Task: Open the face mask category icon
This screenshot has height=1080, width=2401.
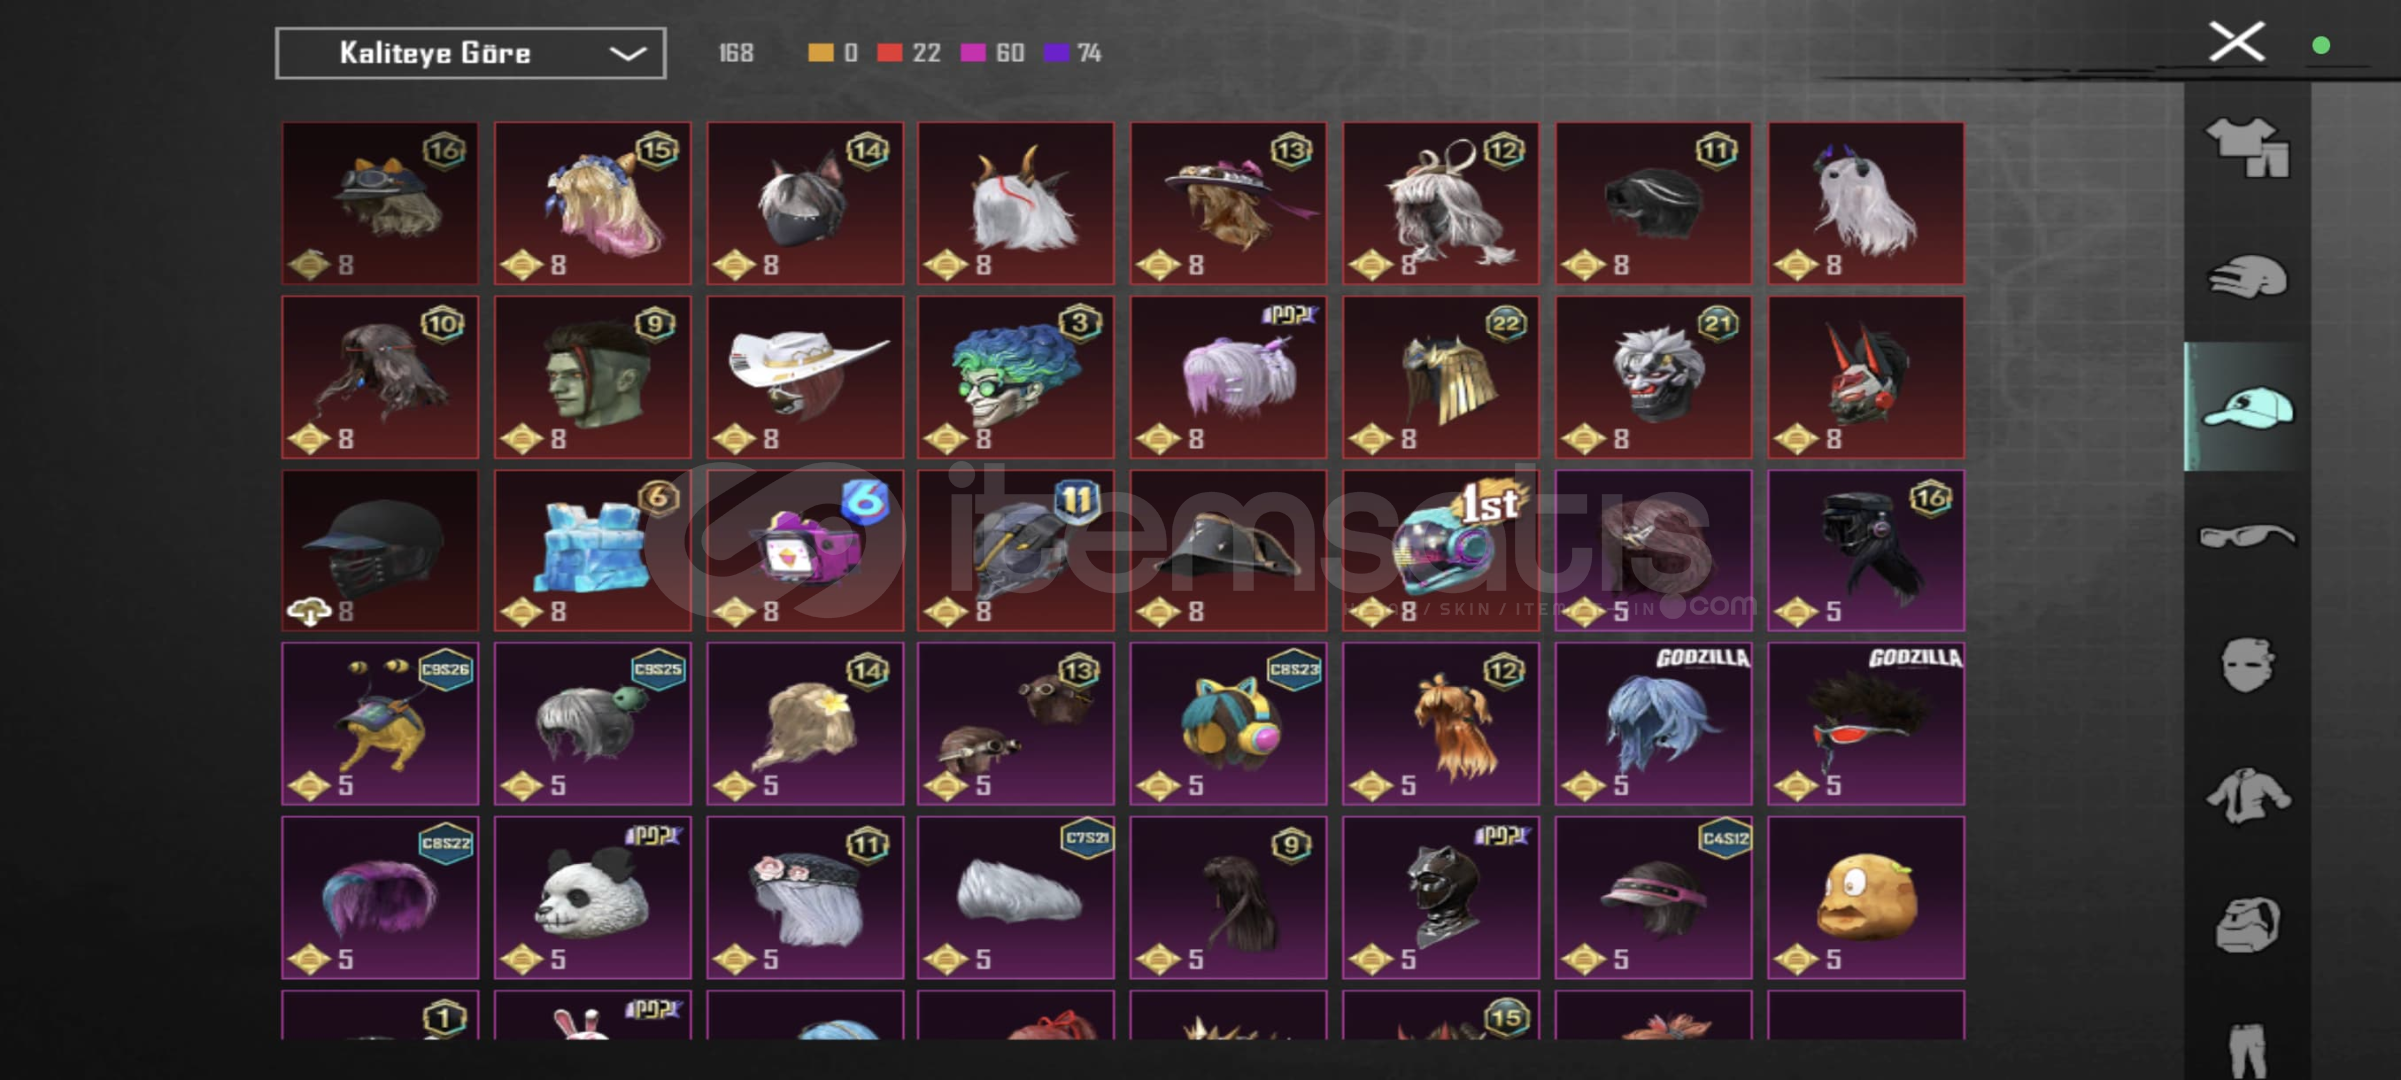Action: pos(2247,665)
